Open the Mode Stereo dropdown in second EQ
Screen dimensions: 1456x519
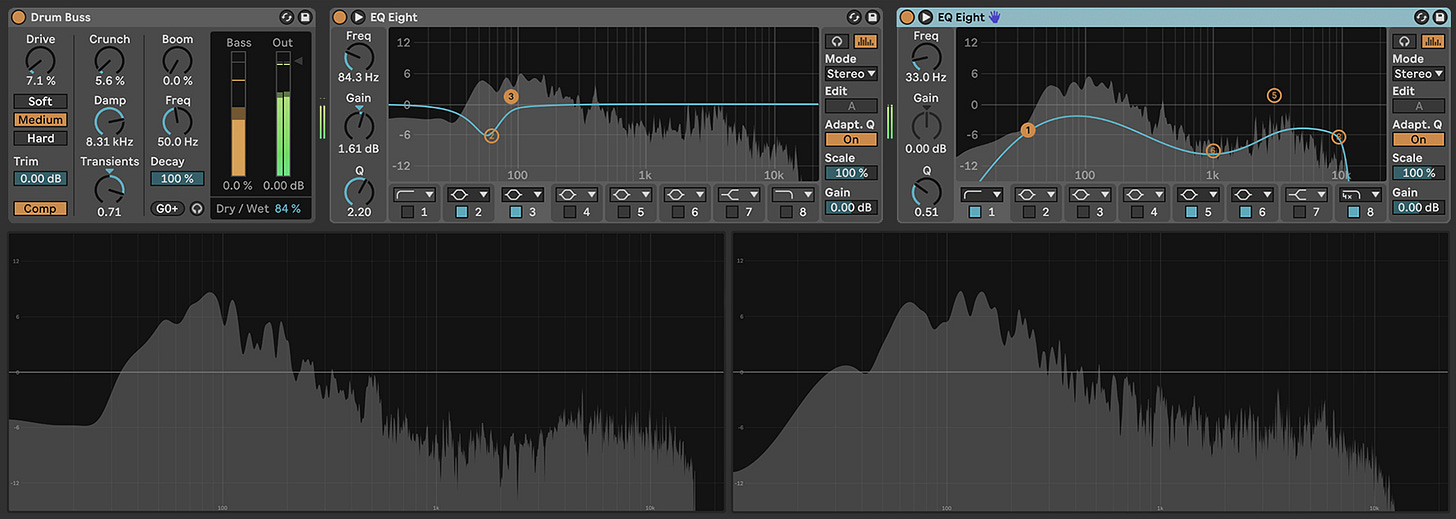click(1419, 74)
